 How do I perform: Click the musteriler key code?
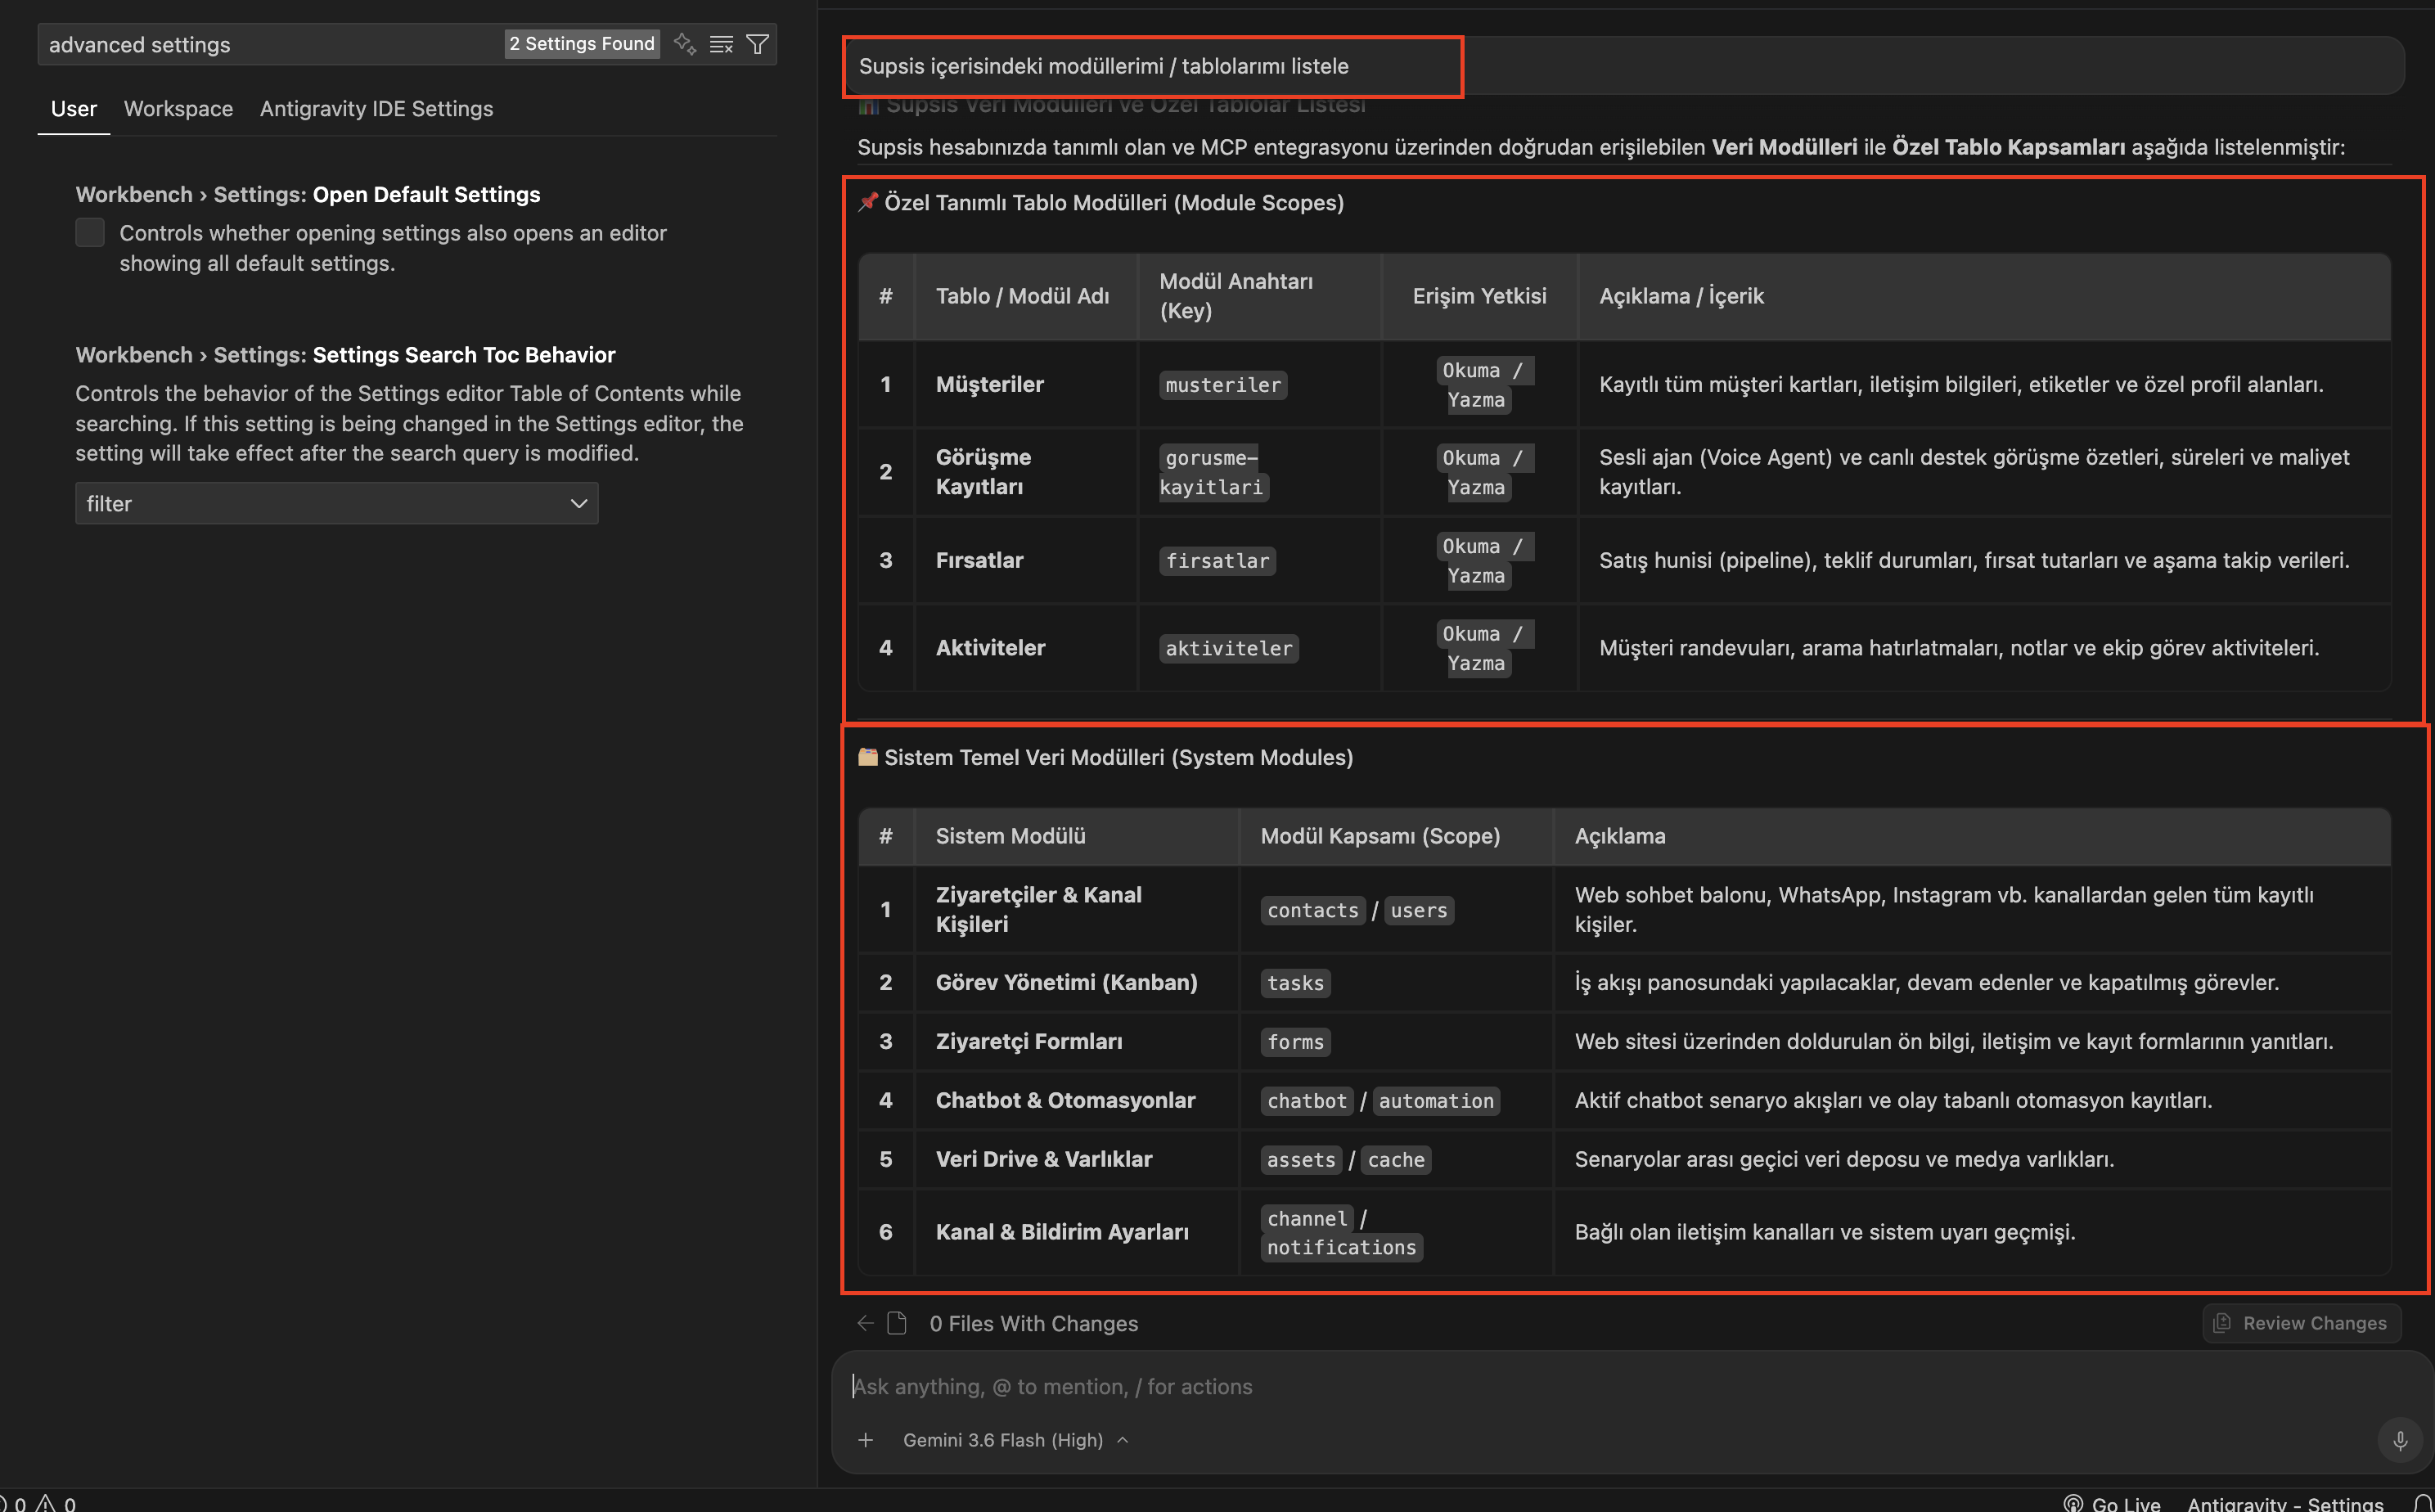1223,385
